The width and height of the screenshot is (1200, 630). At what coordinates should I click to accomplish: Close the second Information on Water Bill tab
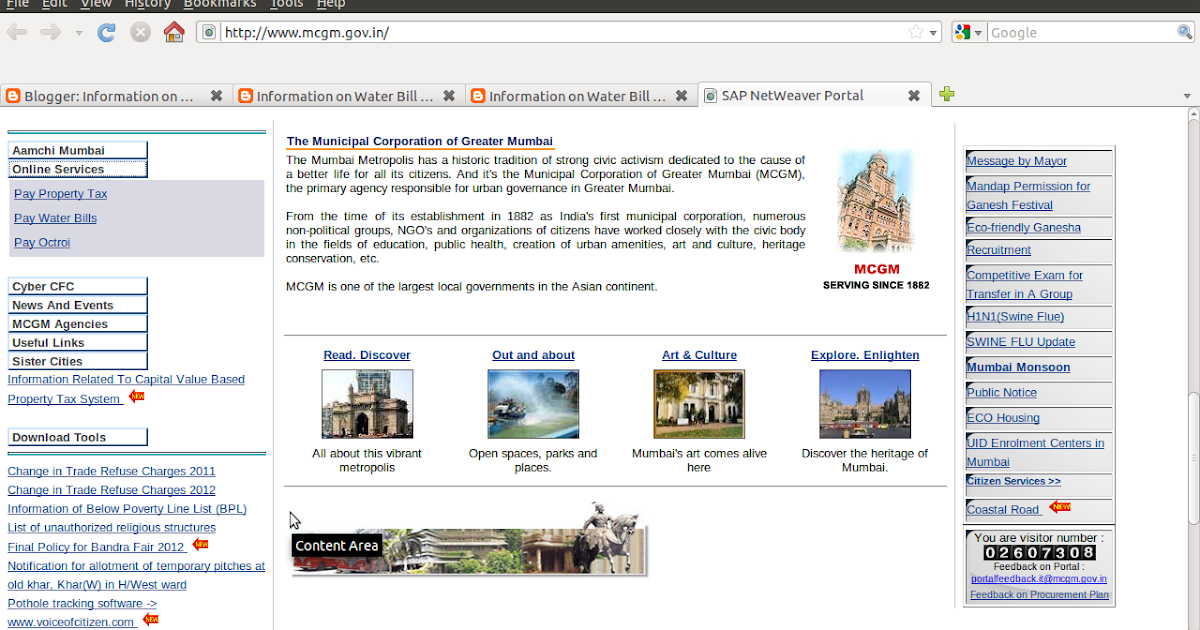click(449, 96)
